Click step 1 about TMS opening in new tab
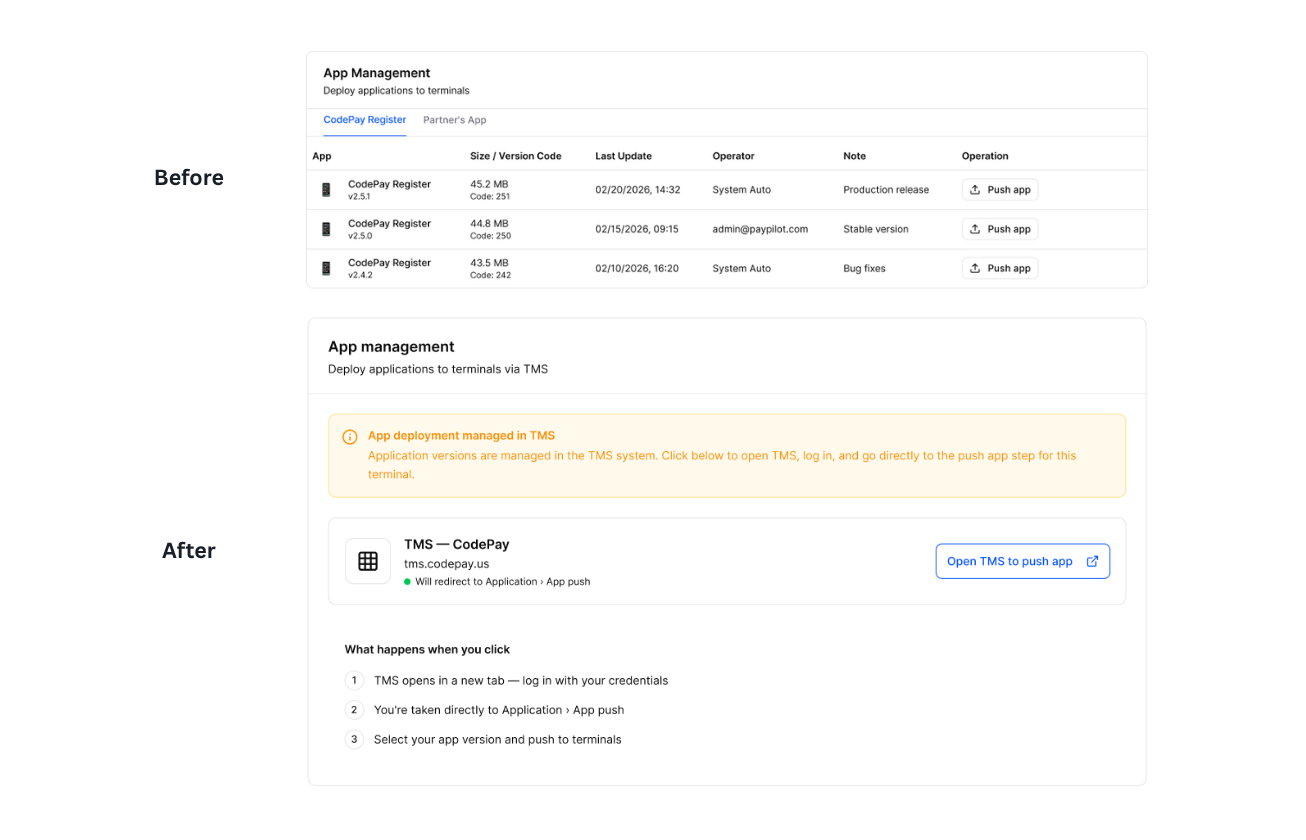This screenshot has height=840, width=1306. [521, 681]
